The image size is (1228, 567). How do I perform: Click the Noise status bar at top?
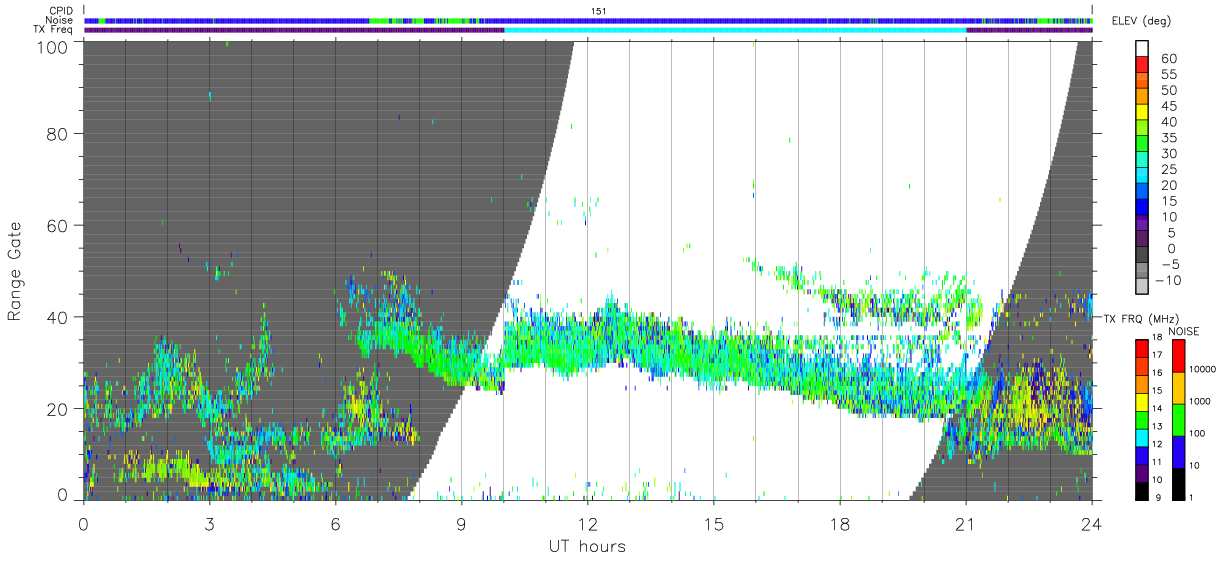(587, 20)
